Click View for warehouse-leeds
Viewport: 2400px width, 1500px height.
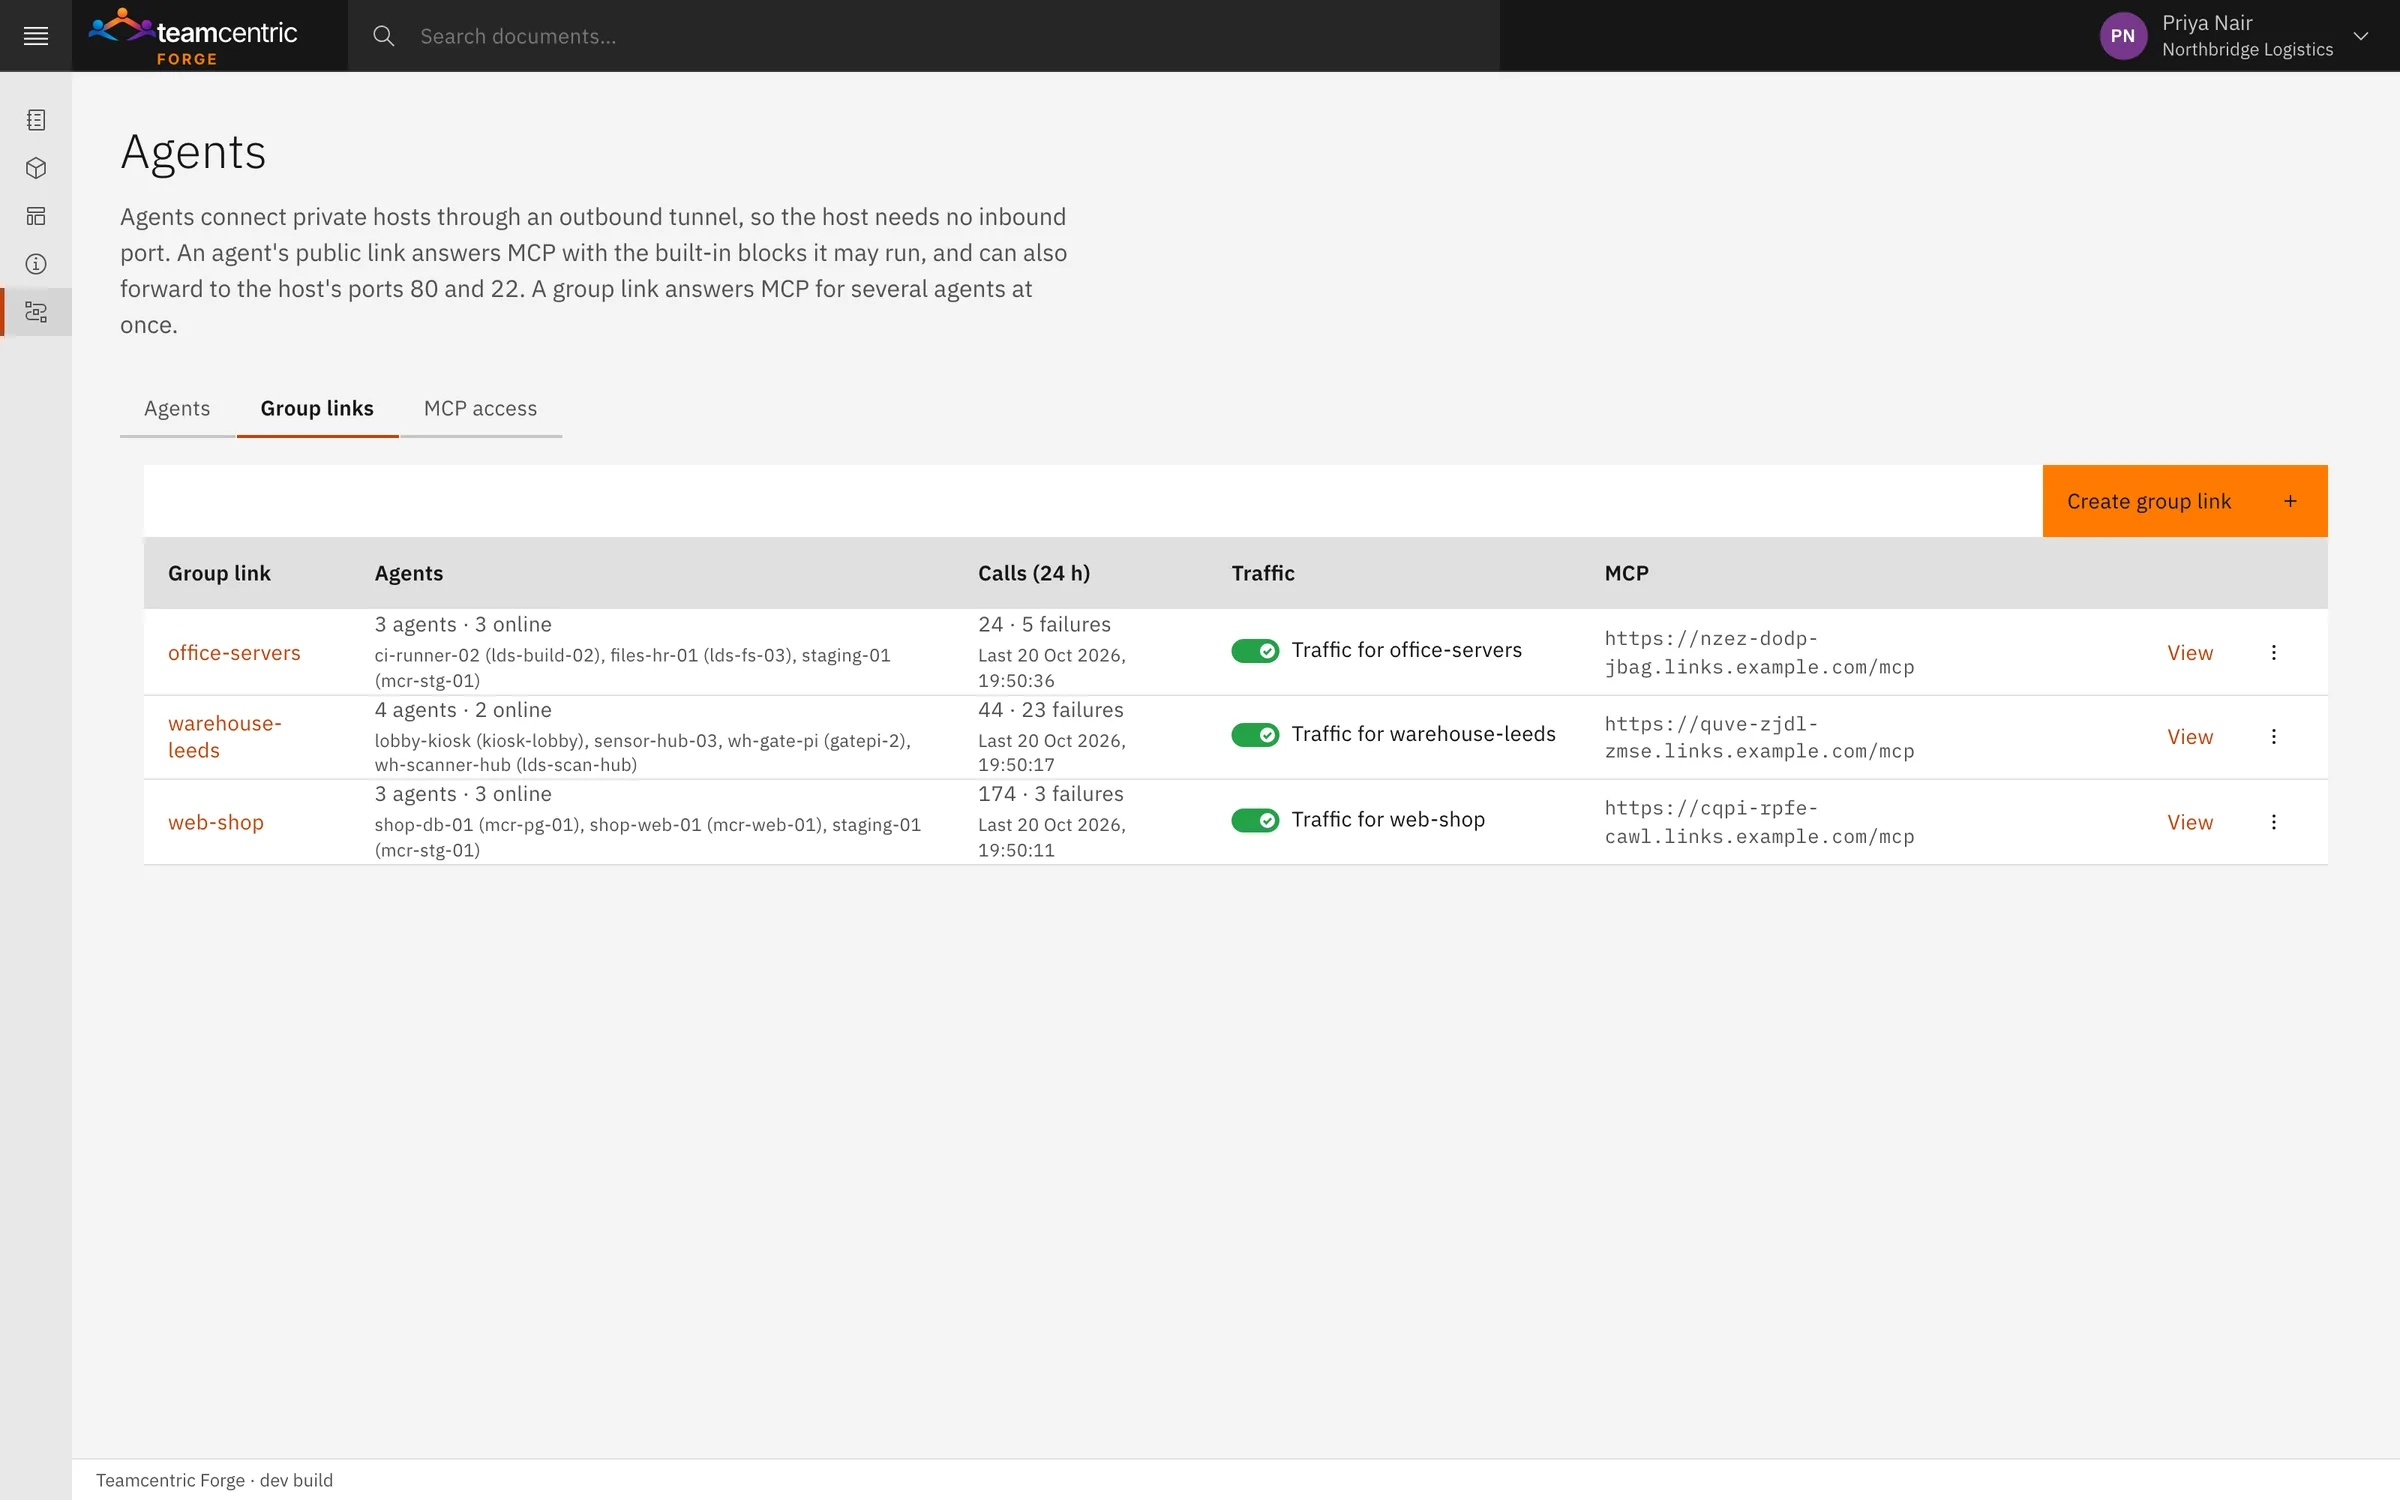(x=2190, y=737)
